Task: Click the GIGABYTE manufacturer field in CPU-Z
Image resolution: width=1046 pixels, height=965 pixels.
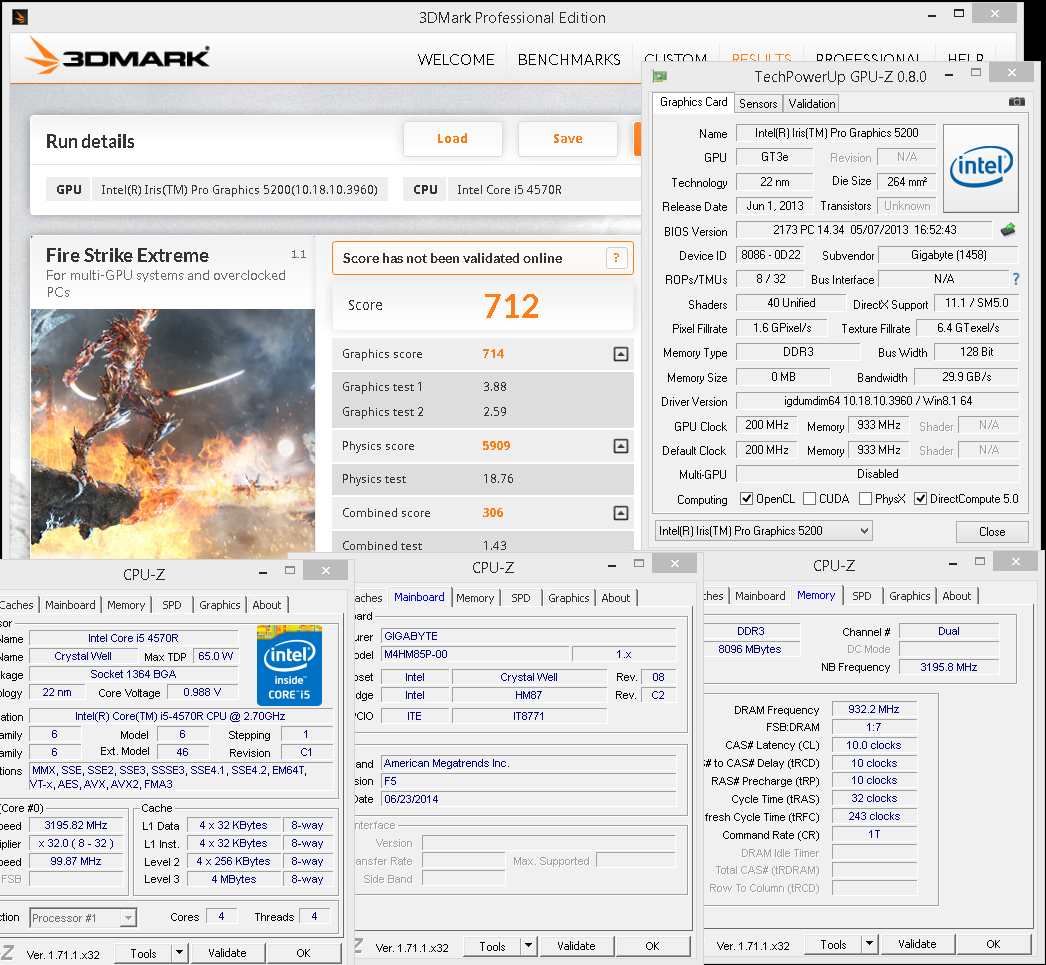Action: point(528,636)
